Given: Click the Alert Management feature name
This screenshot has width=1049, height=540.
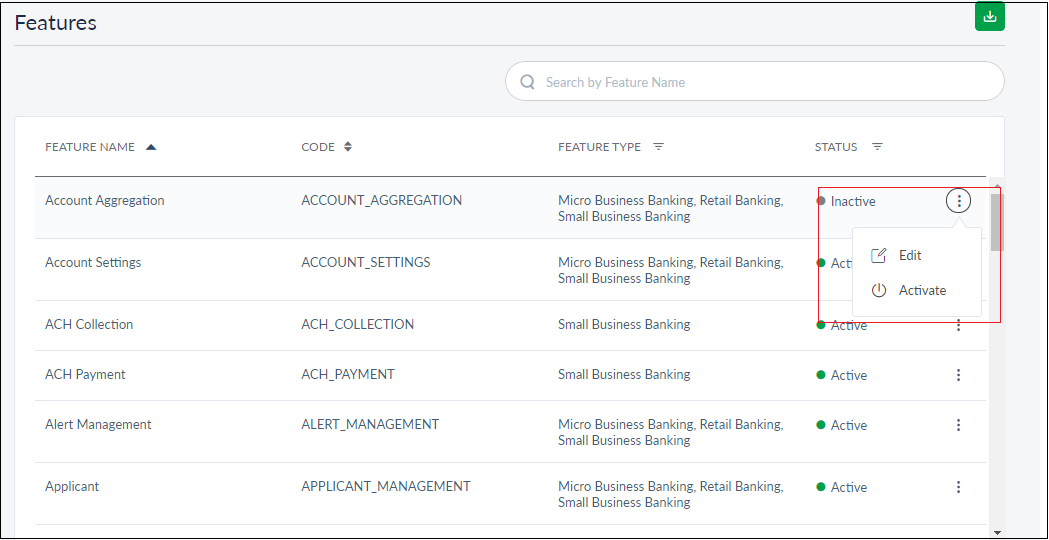Looking at the screenshot, I should click(98, 424).
